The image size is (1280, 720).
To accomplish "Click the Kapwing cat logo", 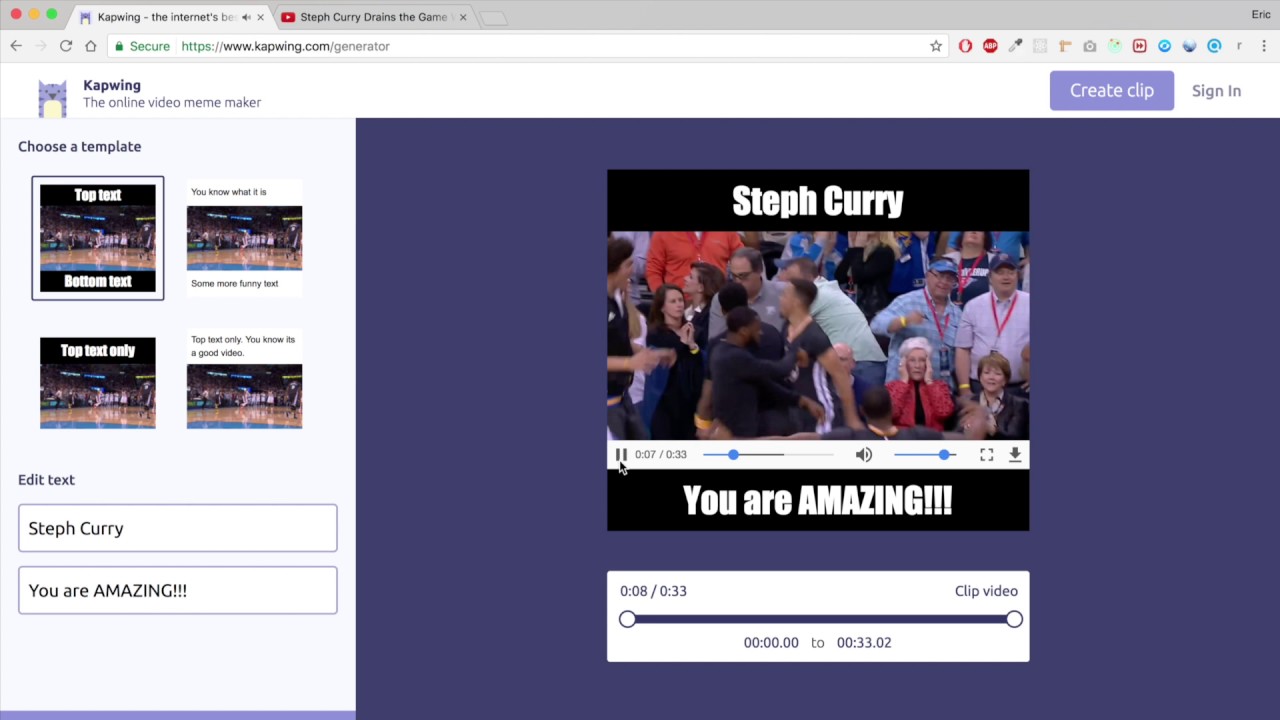I will (x=52, y=98).
